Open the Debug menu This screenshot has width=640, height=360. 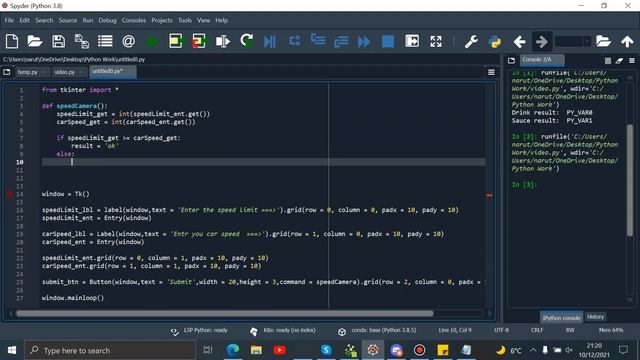[107, 20]
